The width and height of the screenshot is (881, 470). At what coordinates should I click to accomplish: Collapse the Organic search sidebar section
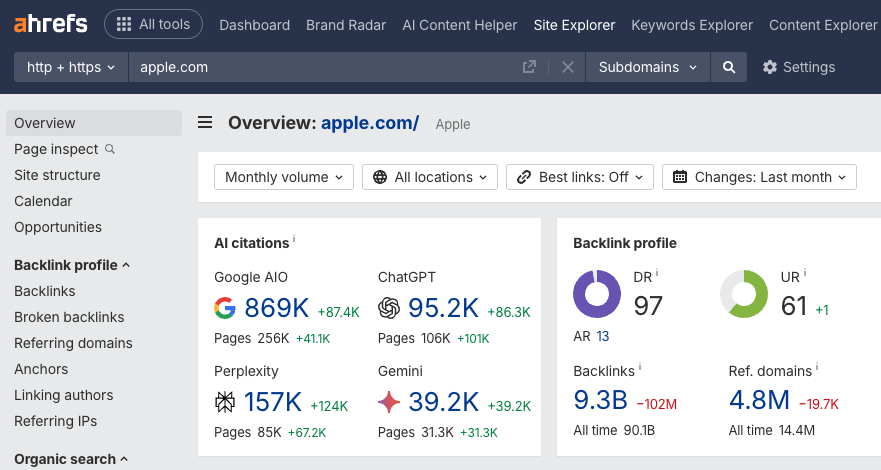[71, 459]
